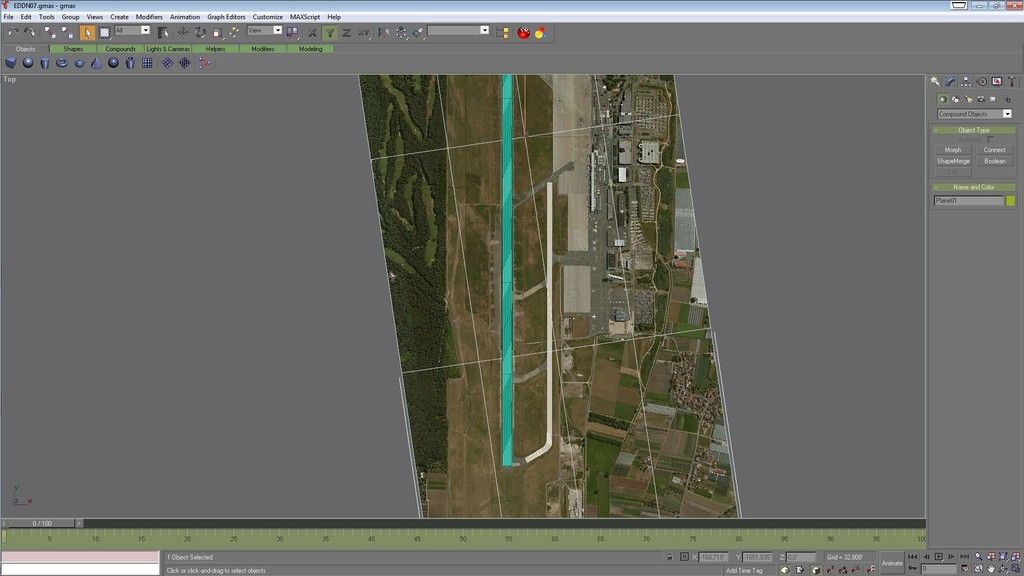Viewport: 1024px width, 576px height.
Task: Enable Animate mode
Action: [x=893, y=563]
